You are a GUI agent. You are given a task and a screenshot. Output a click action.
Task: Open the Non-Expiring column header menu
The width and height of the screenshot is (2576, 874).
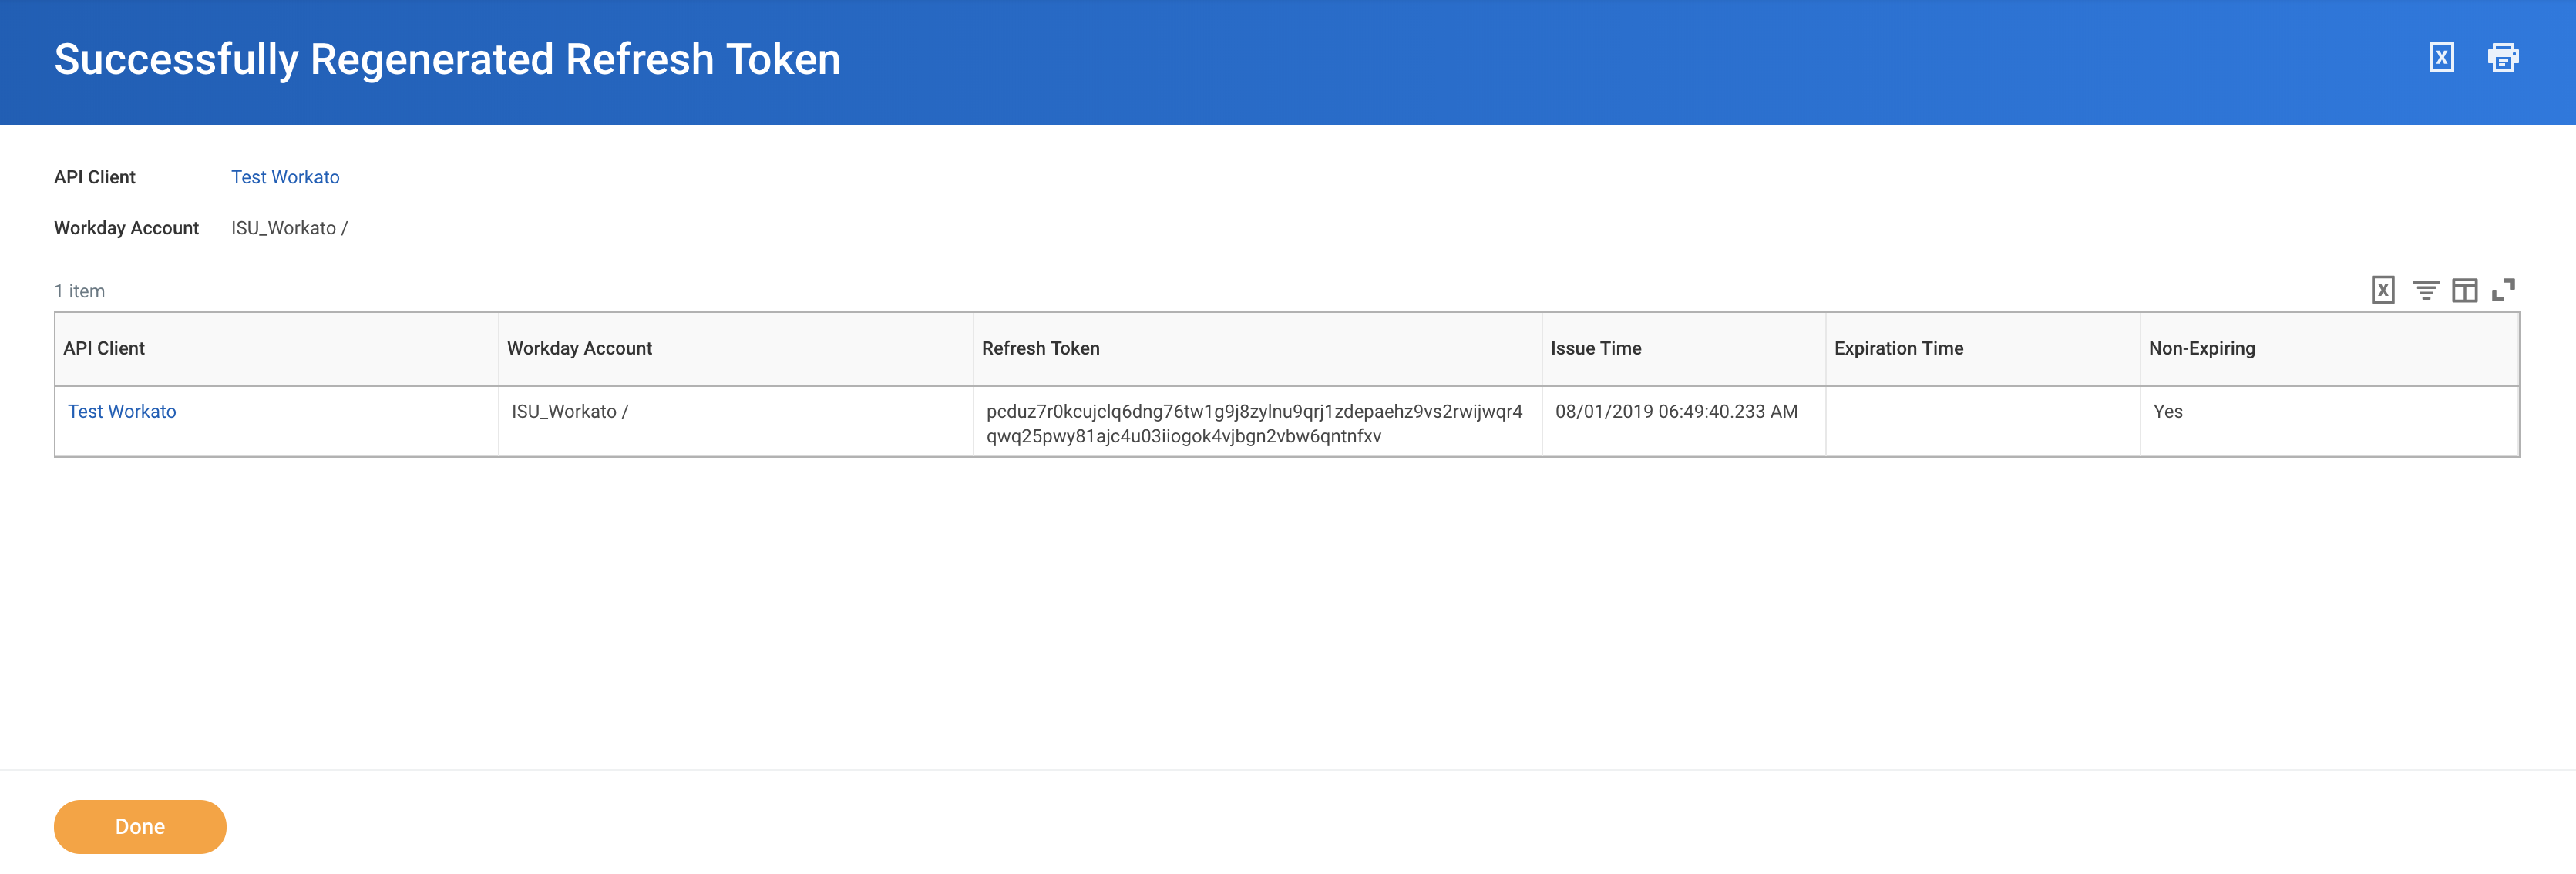2202,348
